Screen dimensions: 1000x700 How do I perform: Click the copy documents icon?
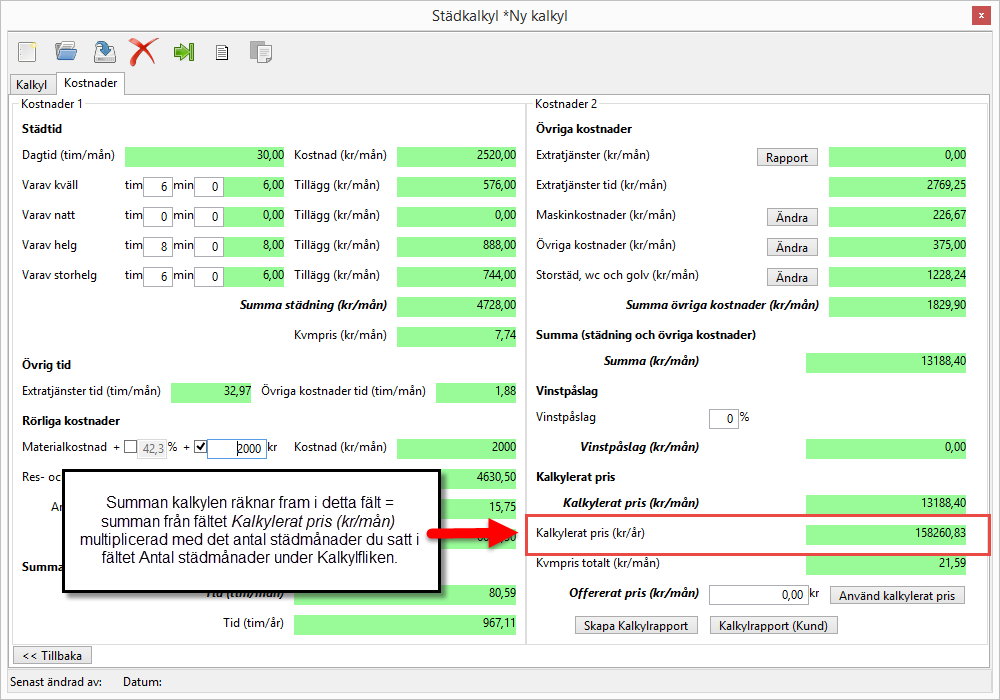coord(260,53)
